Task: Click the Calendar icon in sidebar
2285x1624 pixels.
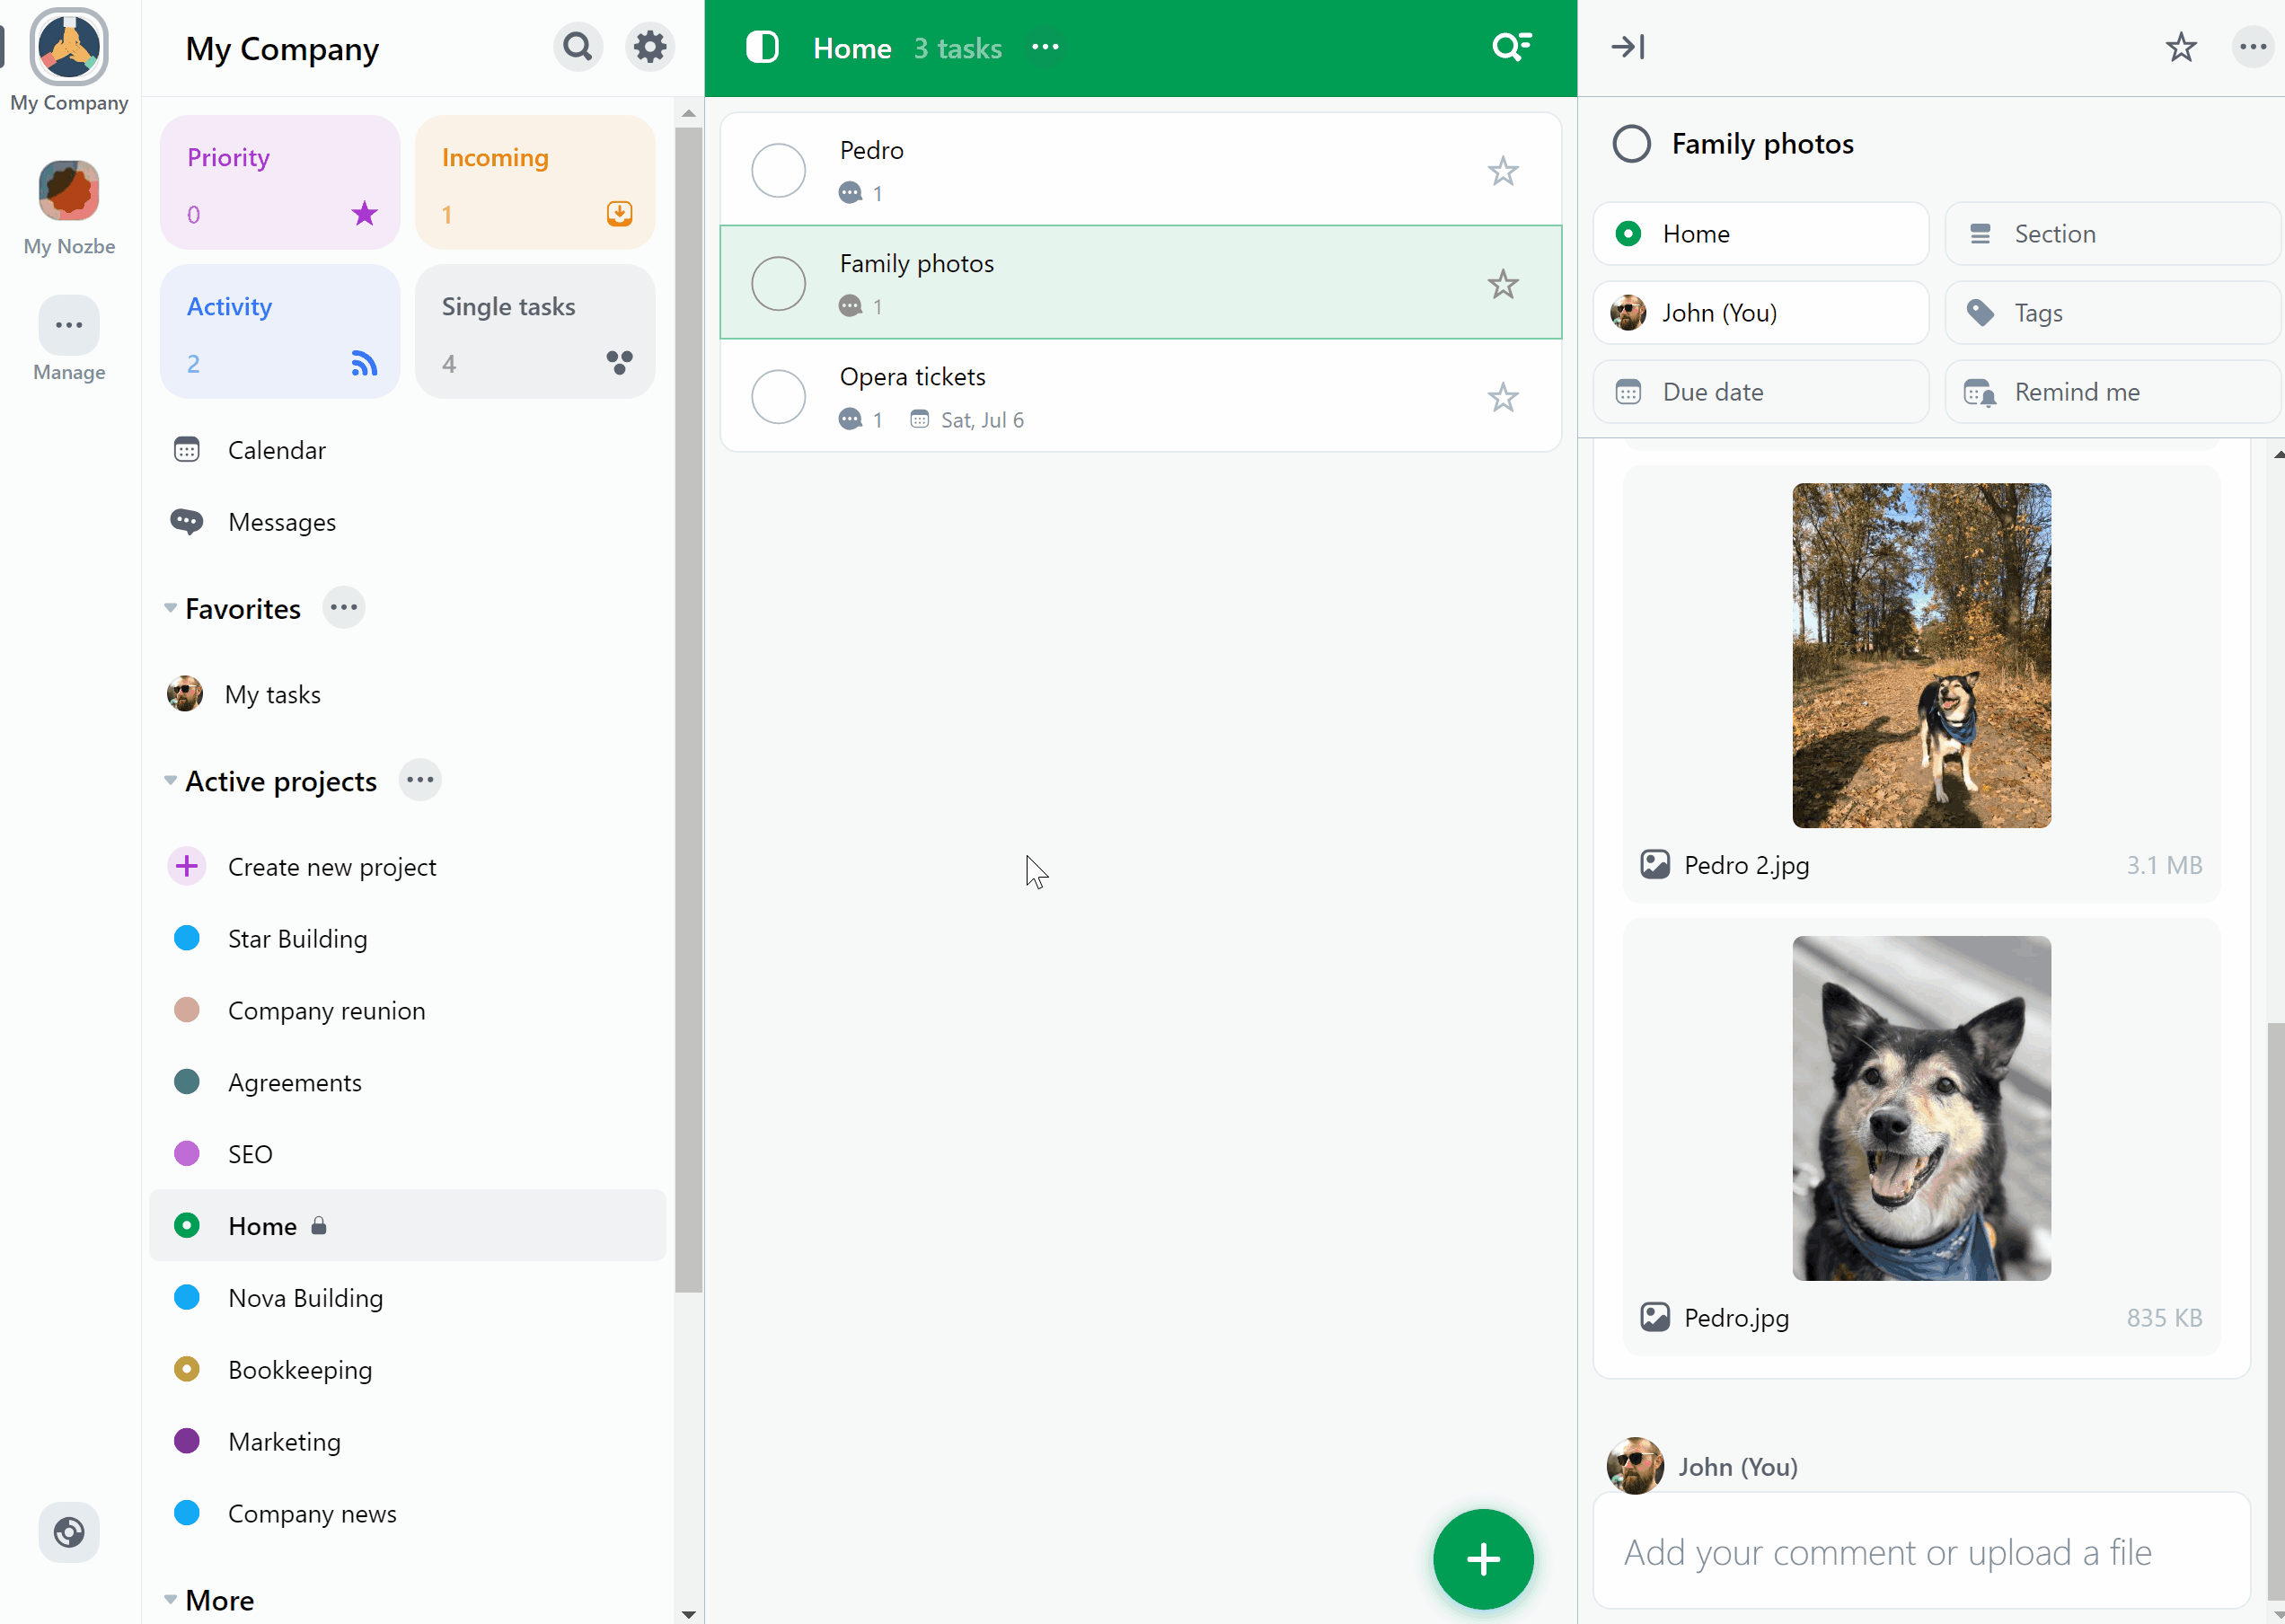Action: (188, 450)
